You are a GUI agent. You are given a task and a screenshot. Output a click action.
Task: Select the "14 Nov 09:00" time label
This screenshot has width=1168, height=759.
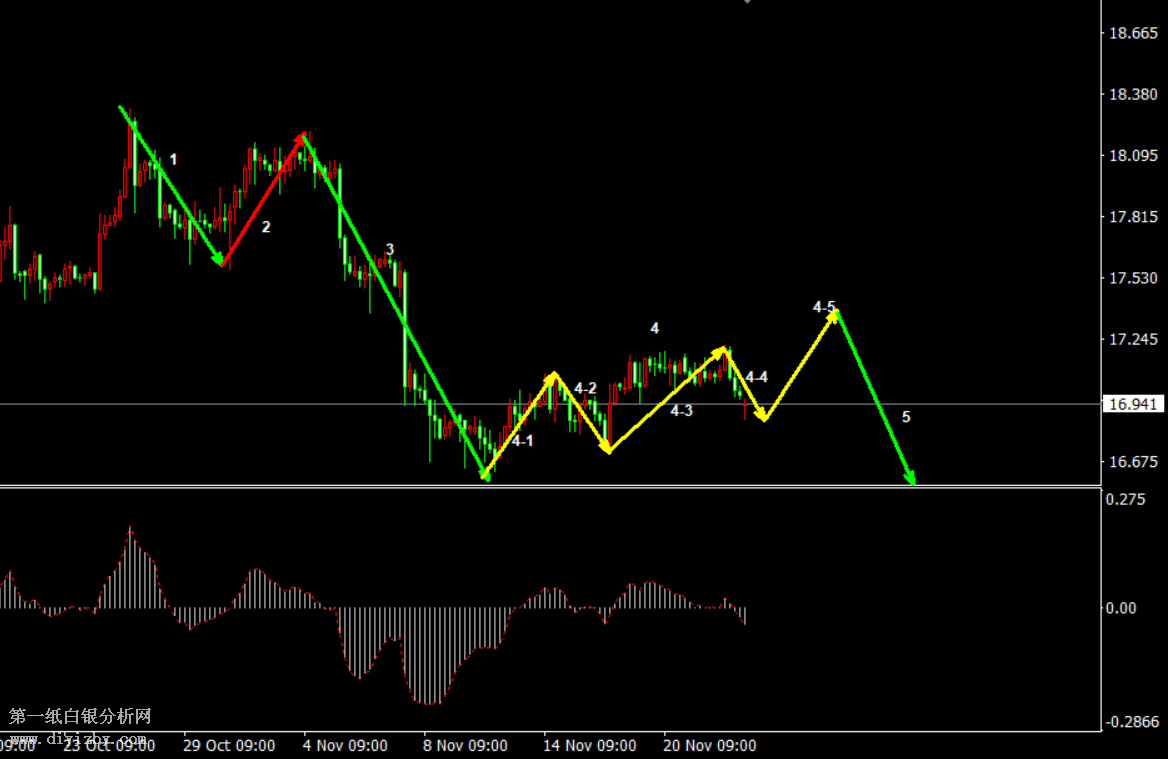coord(589,746)
